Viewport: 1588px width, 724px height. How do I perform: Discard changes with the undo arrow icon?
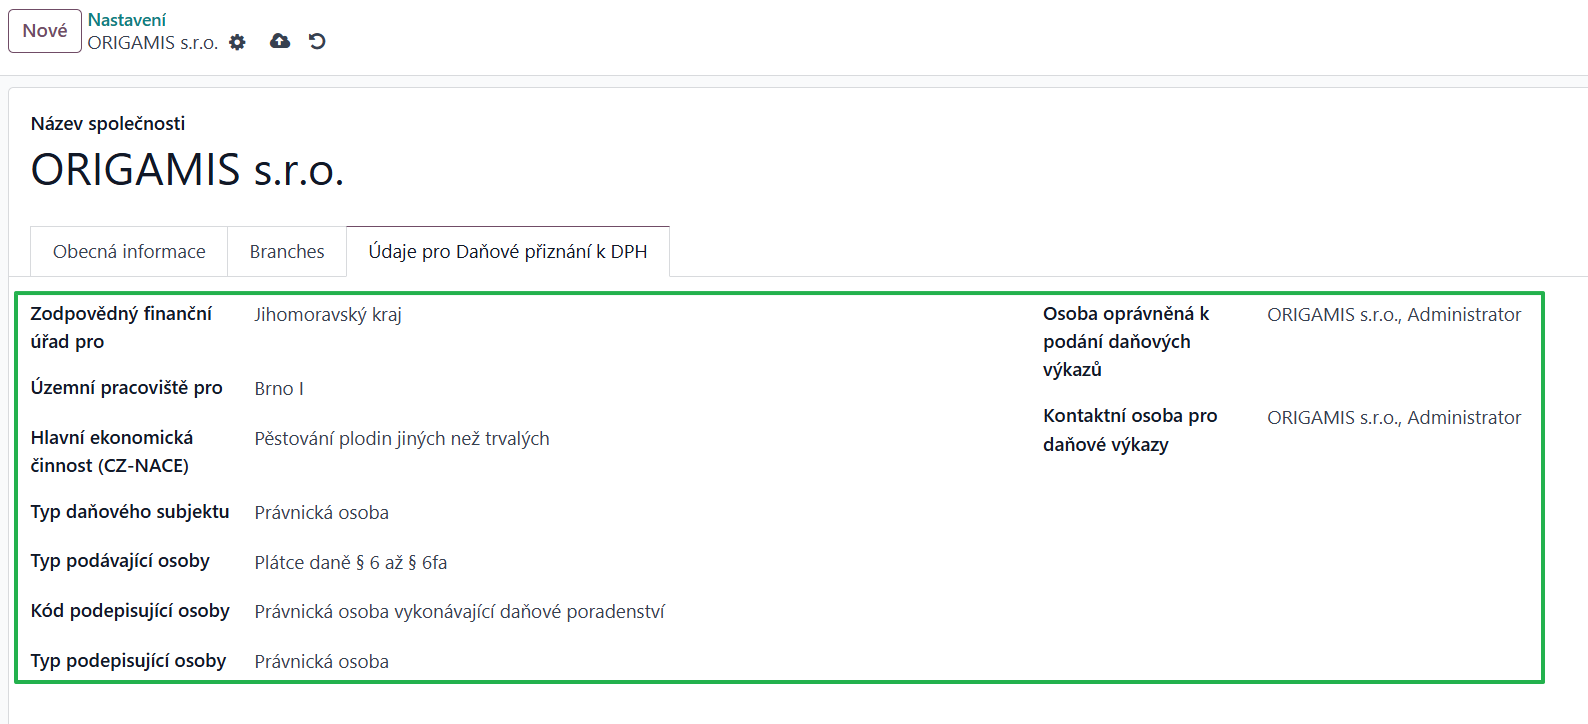[x=317, y=41]
